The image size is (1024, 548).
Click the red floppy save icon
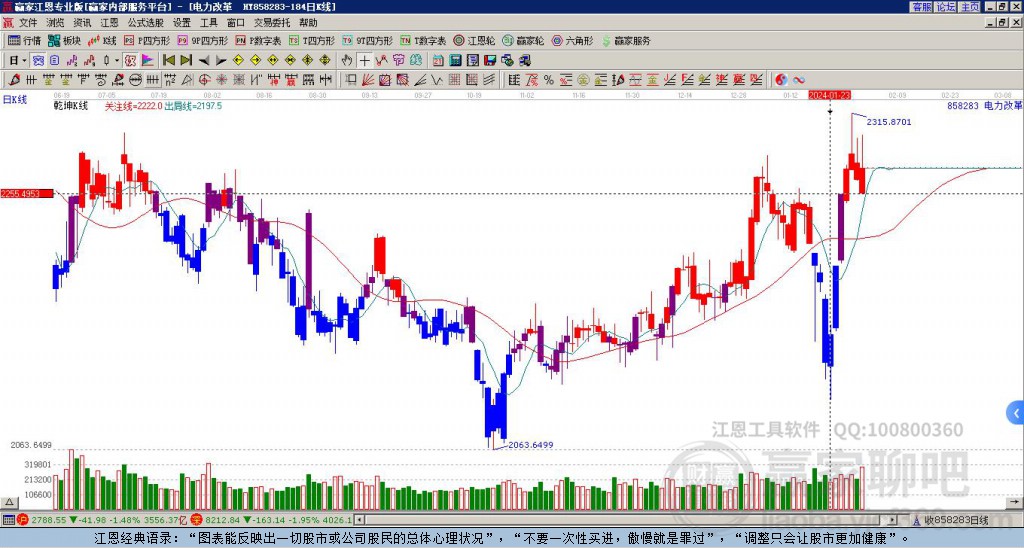click(490, 61)
